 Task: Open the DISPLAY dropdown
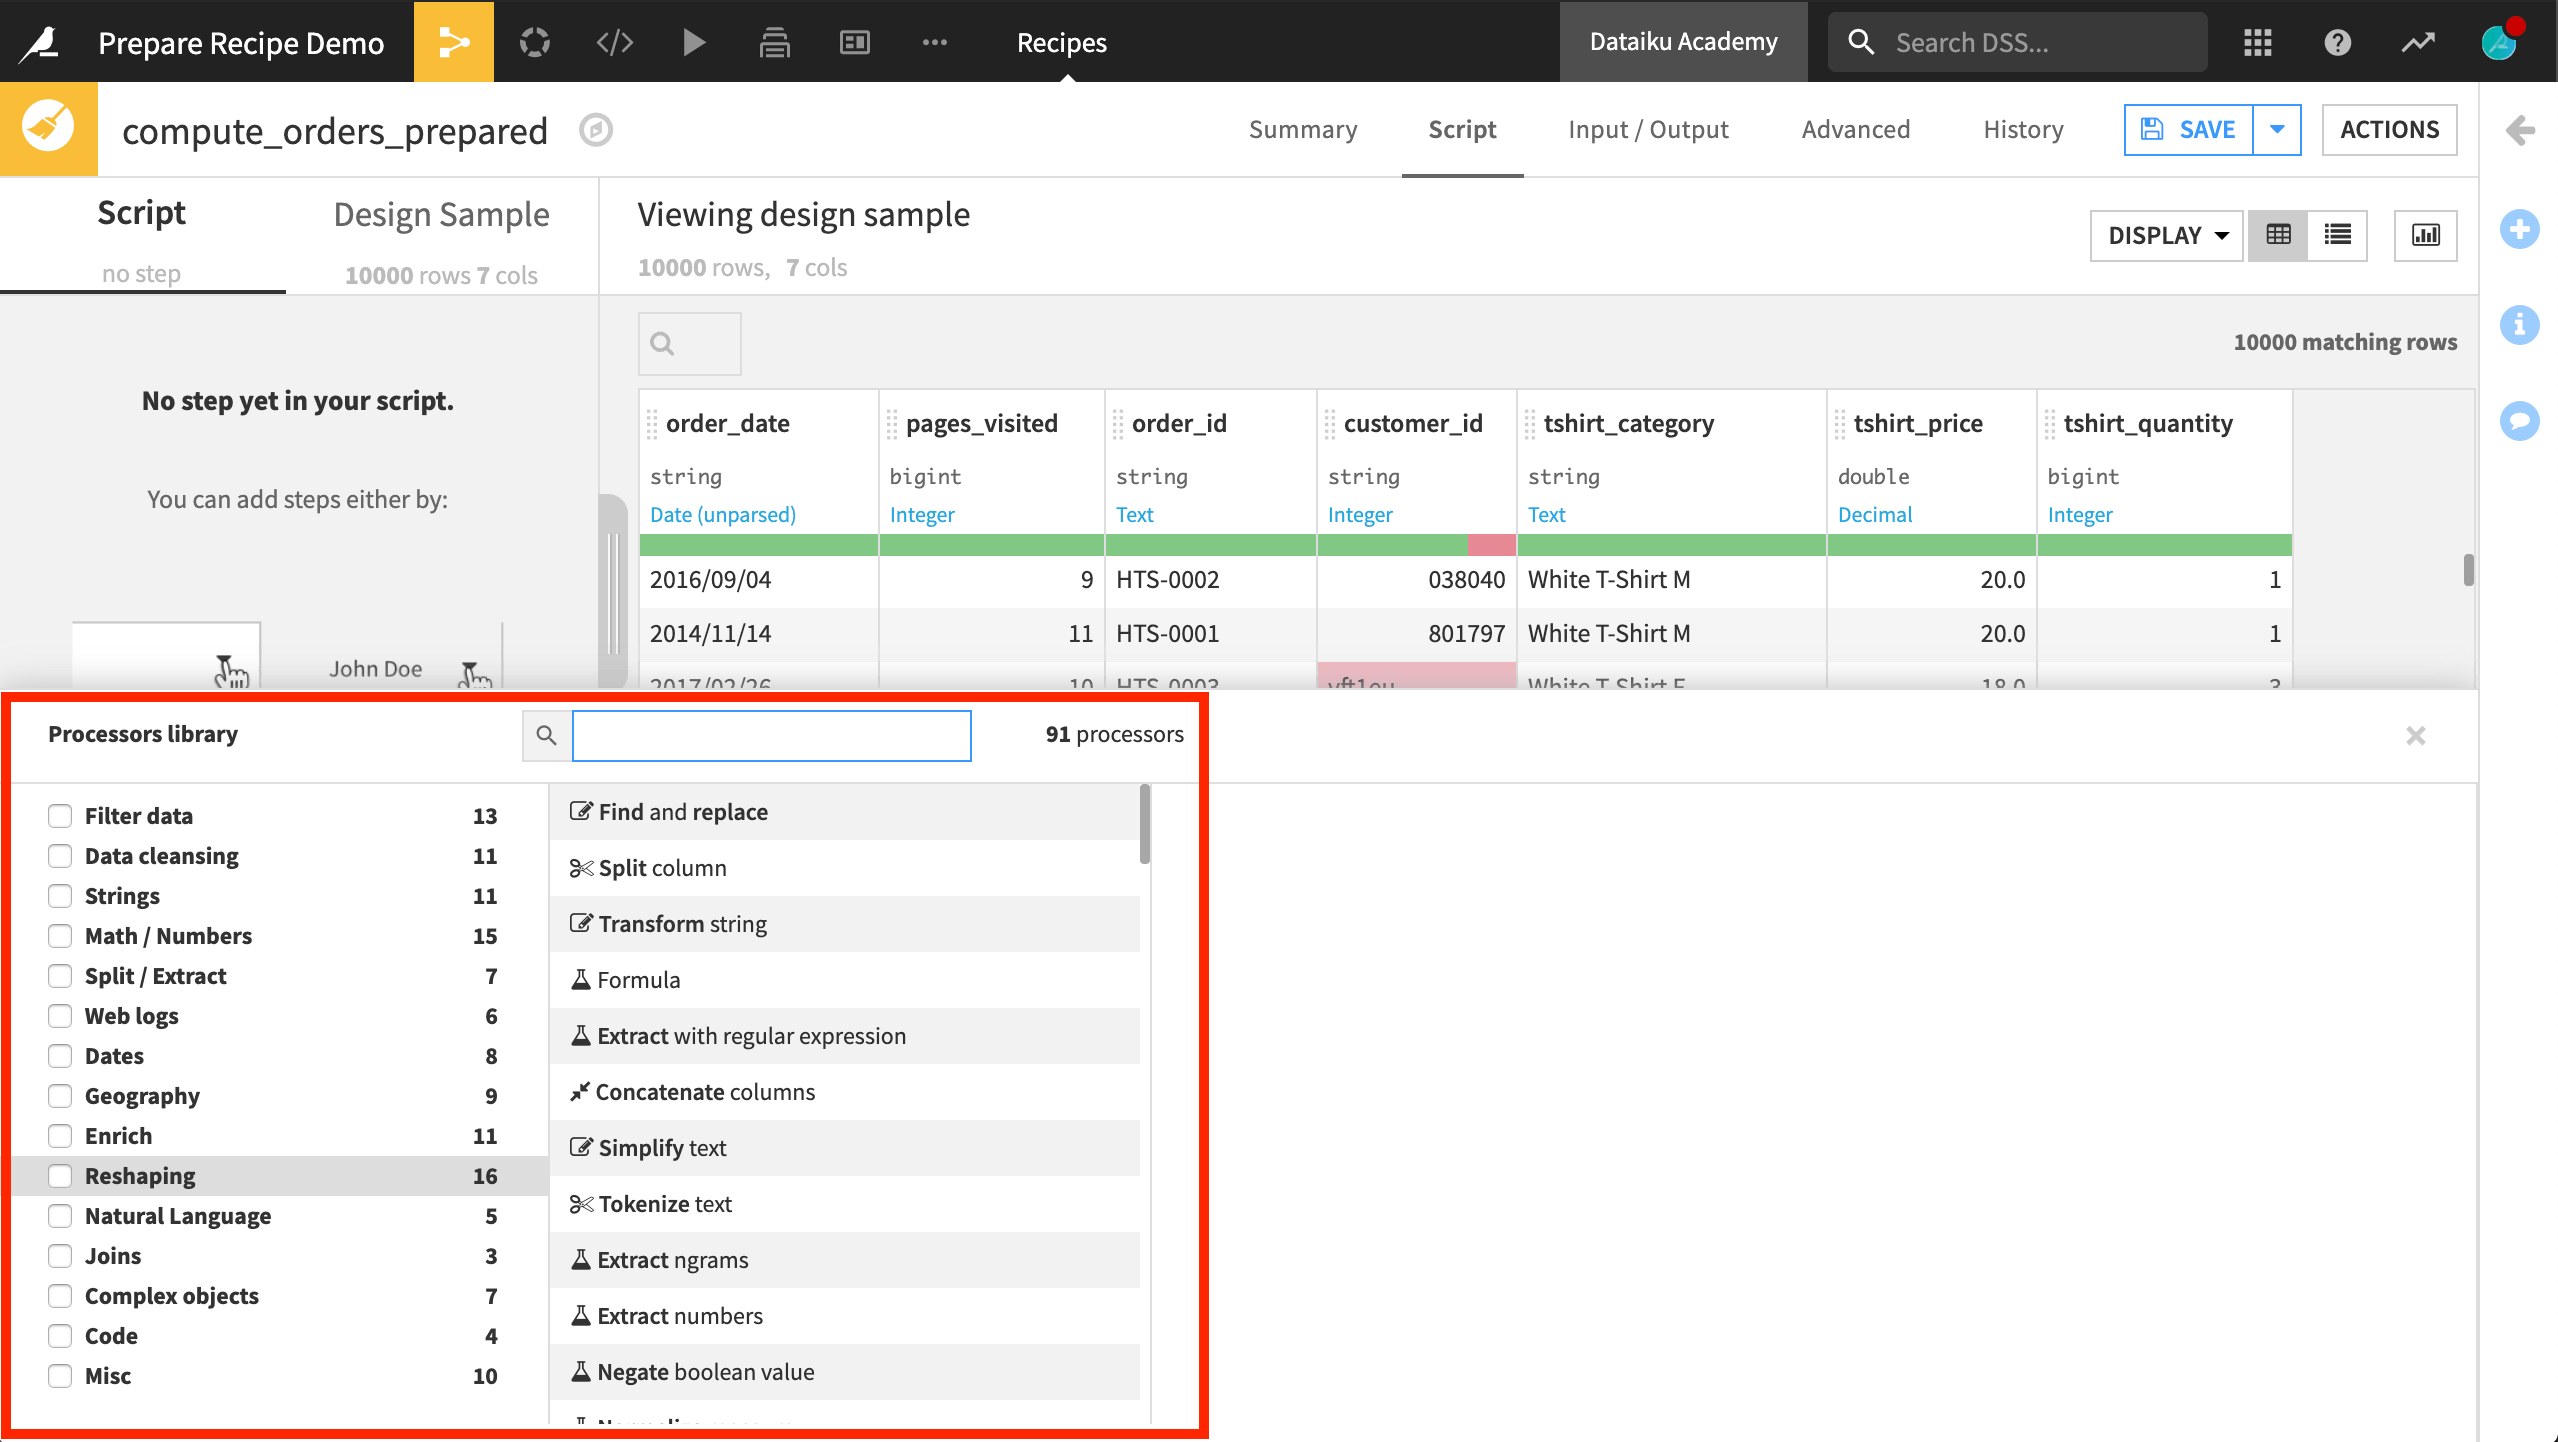[2165, 235]
